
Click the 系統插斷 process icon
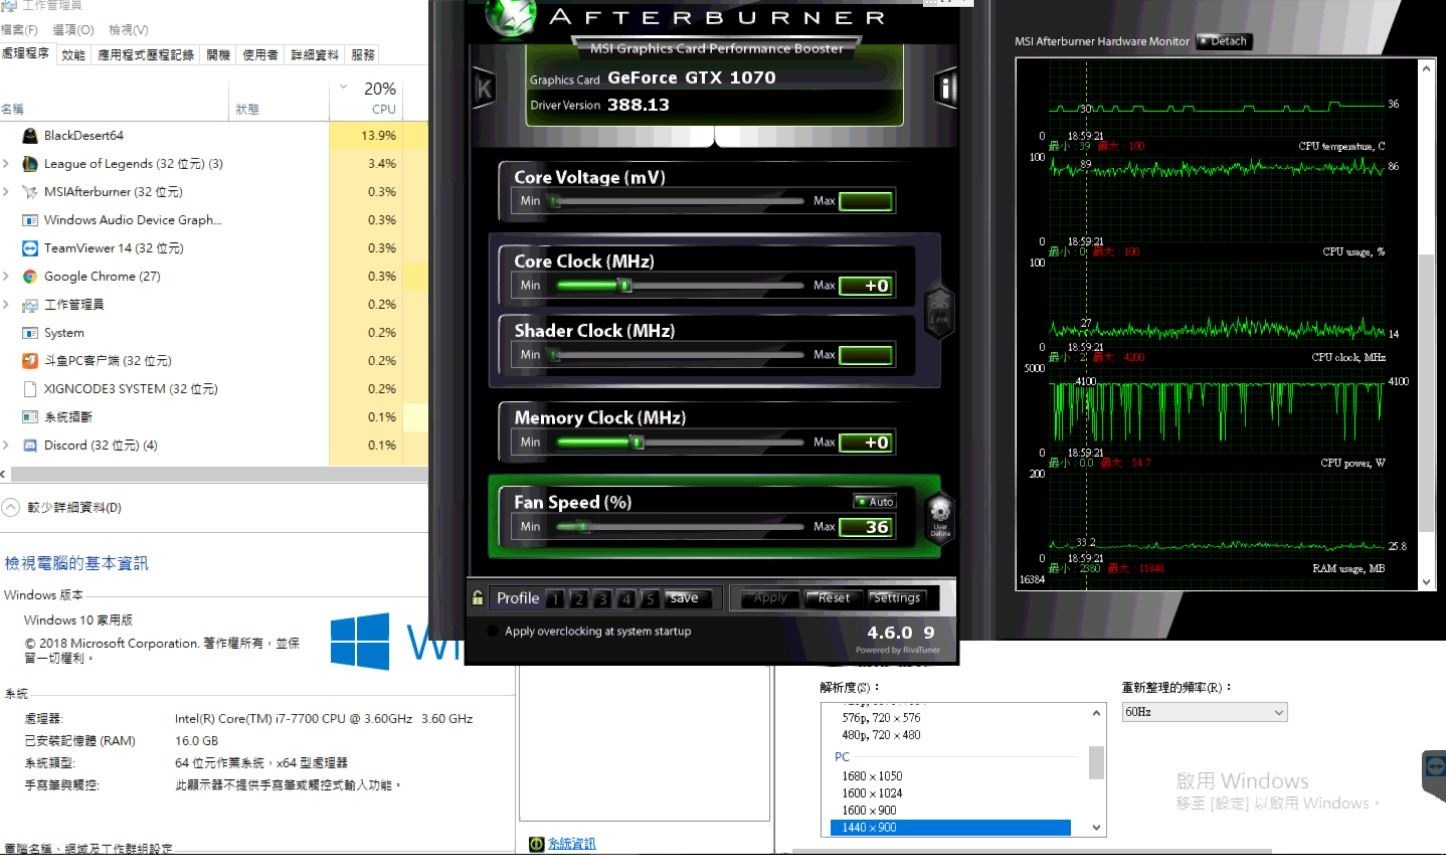tap(30, 417)
